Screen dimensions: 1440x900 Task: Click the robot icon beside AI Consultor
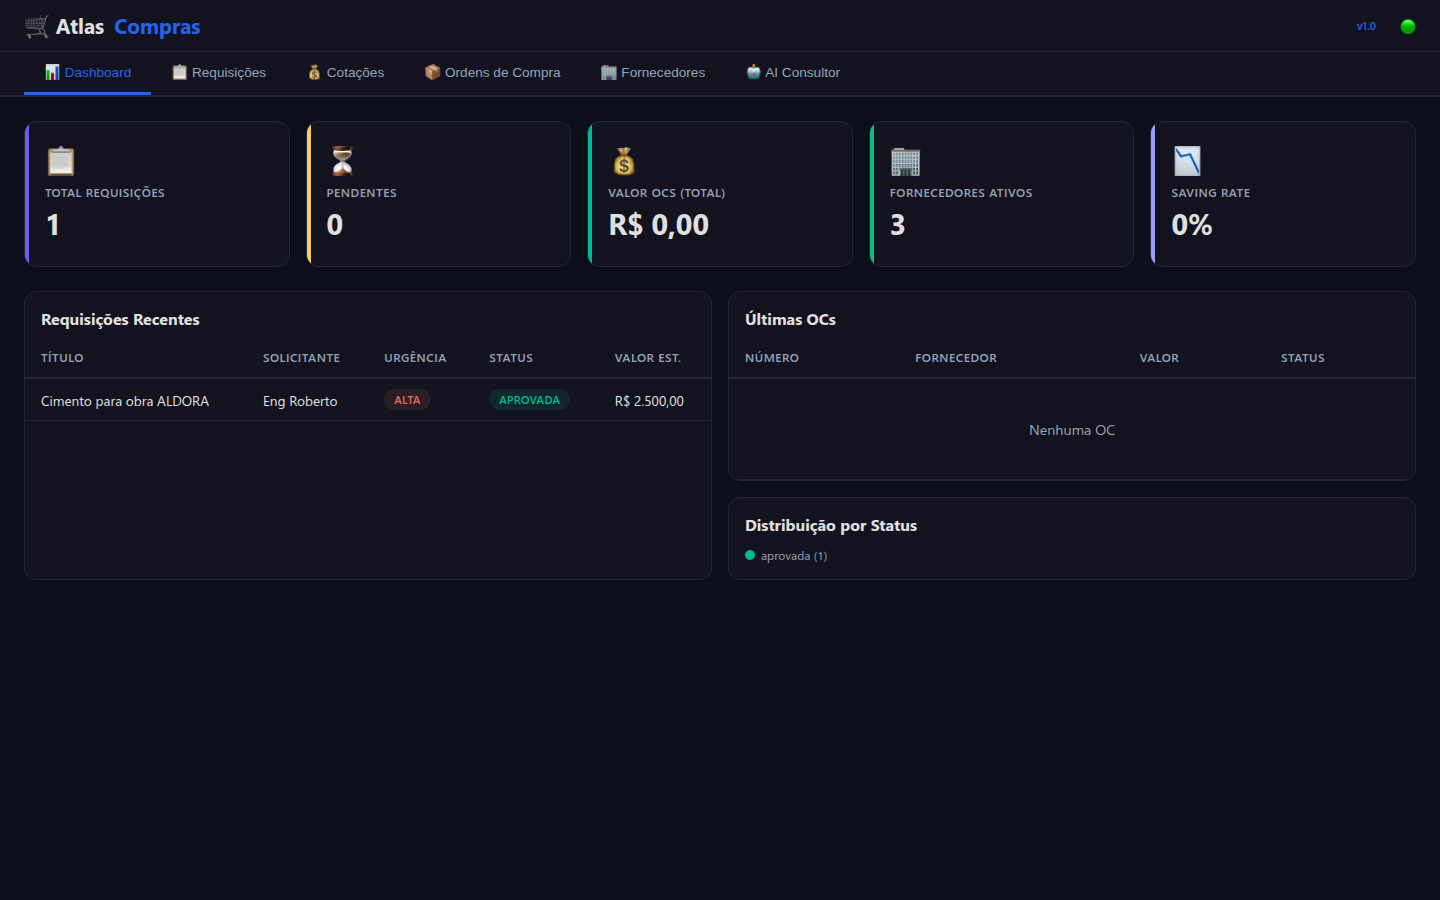(x=753, y=72)
